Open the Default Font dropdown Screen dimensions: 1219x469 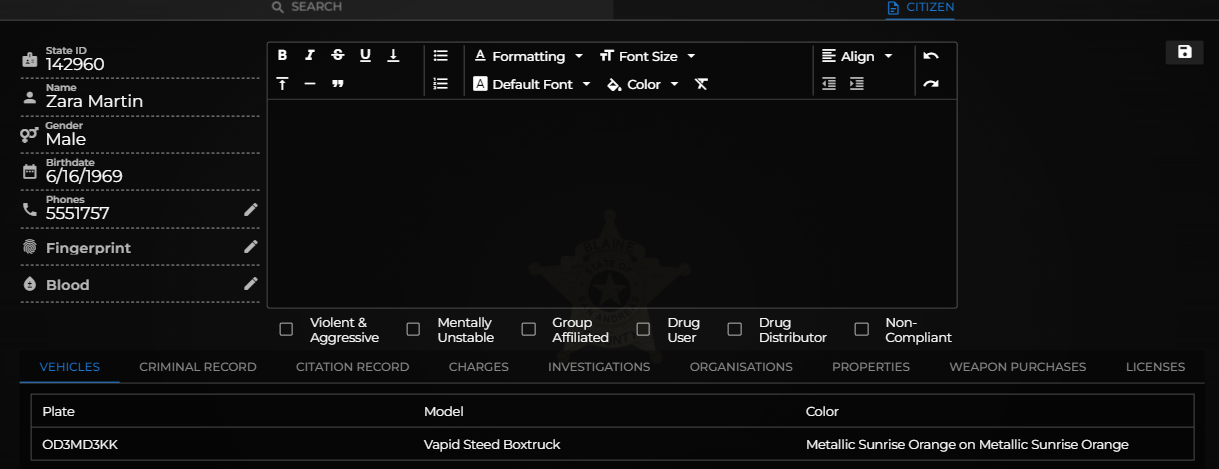[532, 84]
